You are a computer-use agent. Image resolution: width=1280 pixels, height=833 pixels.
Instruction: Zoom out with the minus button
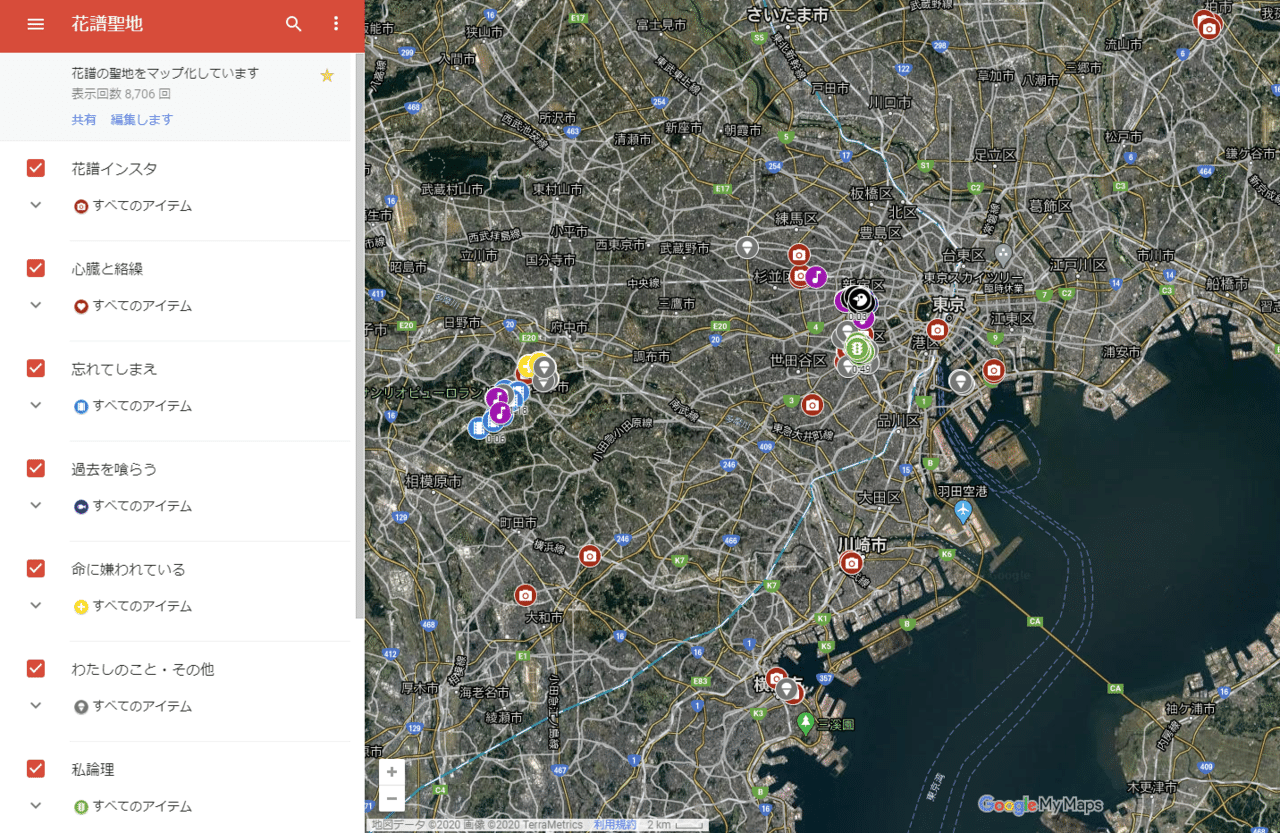(x=392, y=798)
